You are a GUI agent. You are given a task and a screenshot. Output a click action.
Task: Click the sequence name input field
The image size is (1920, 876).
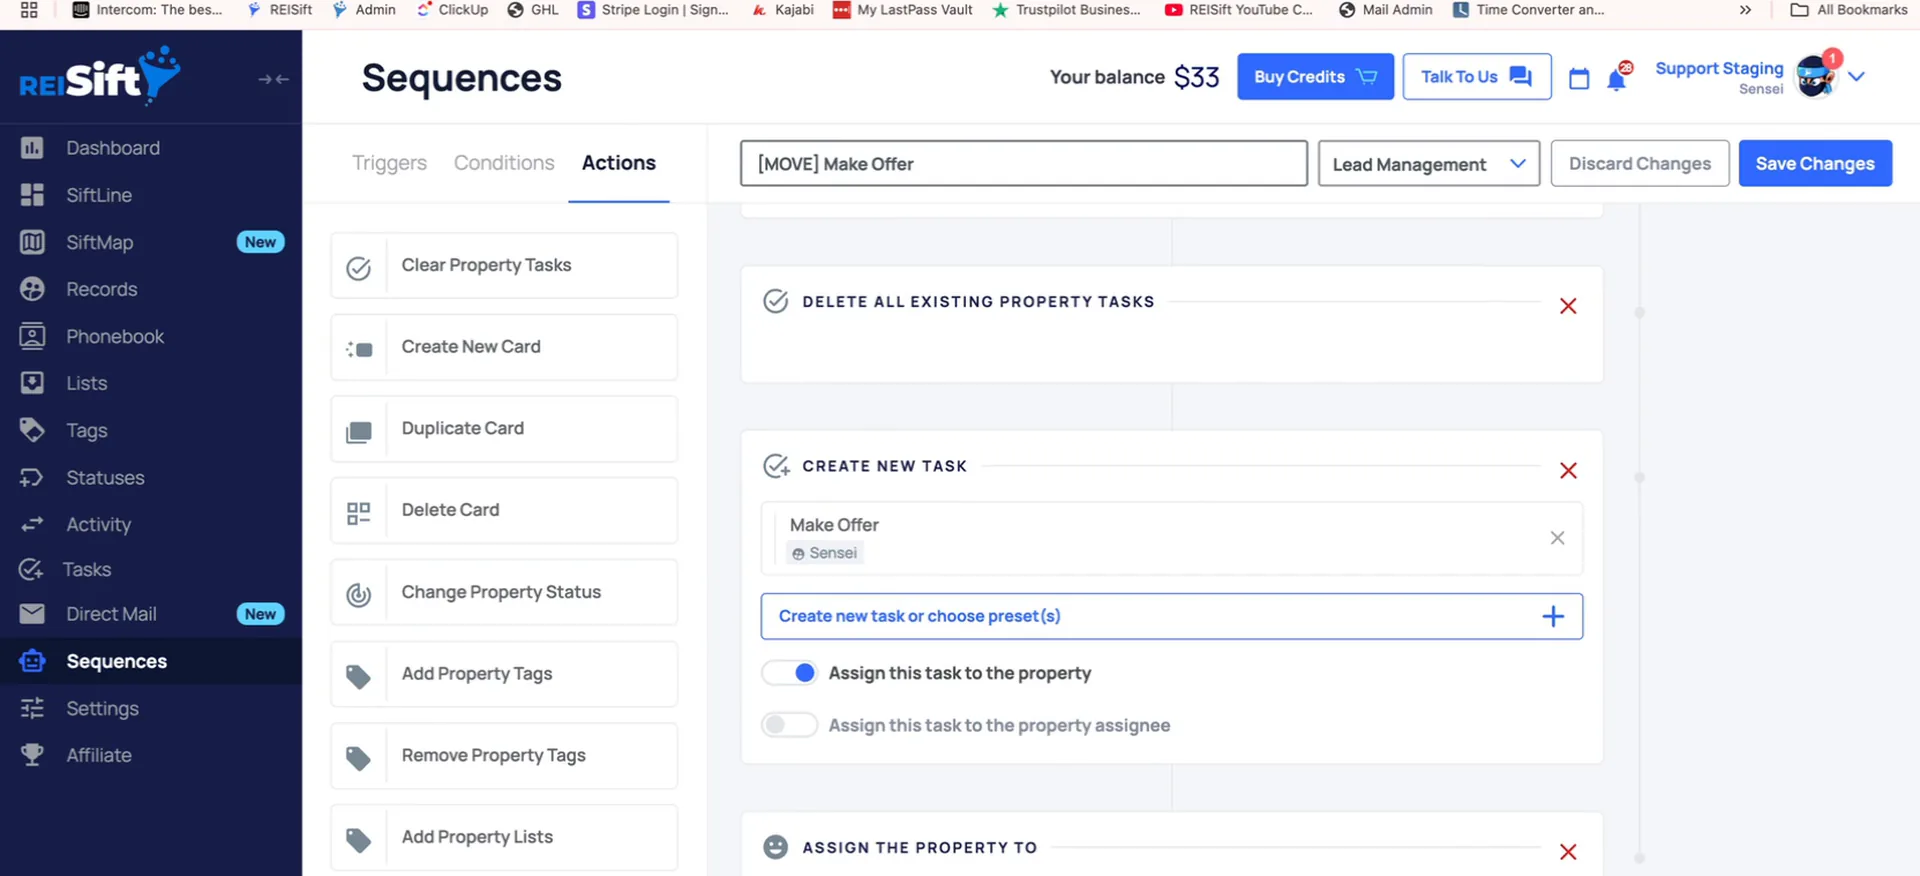[1023, 164]
